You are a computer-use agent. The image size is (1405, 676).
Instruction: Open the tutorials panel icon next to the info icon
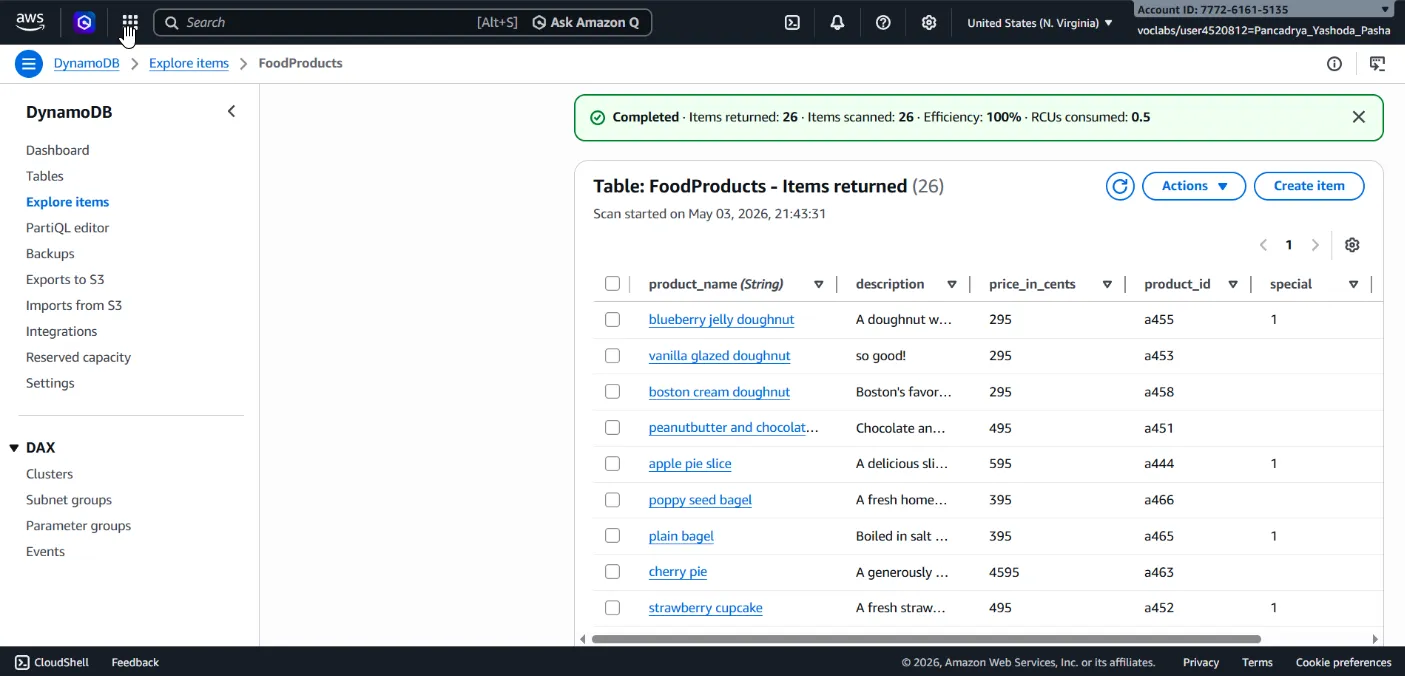point(1377,63)
